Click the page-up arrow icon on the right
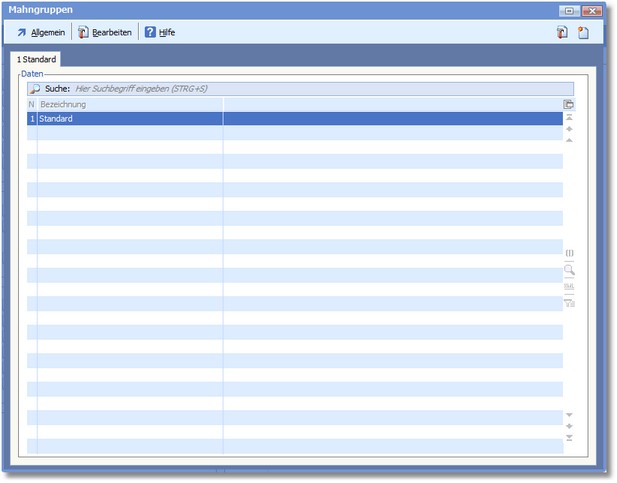The height and width of the screenshot is (483, 617). pyautogui.click(x=569, y=129)
